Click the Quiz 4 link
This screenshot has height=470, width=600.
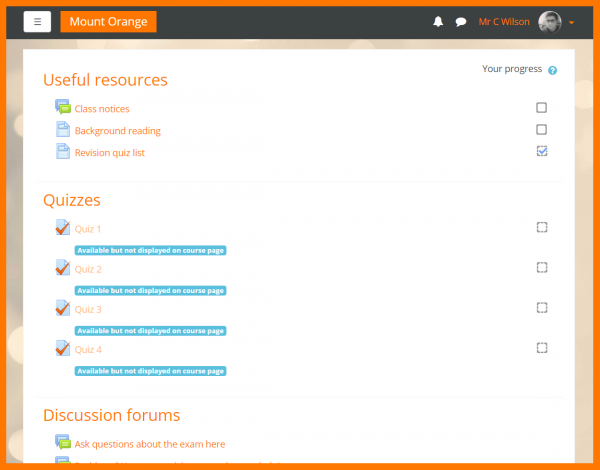(88, 349)
